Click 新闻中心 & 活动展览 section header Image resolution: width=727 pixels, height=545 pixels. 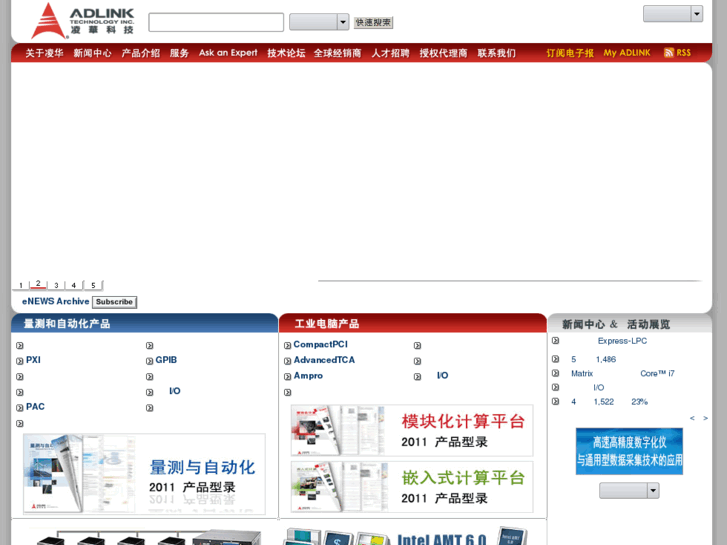pyautogui.click(x=630, y=323)
